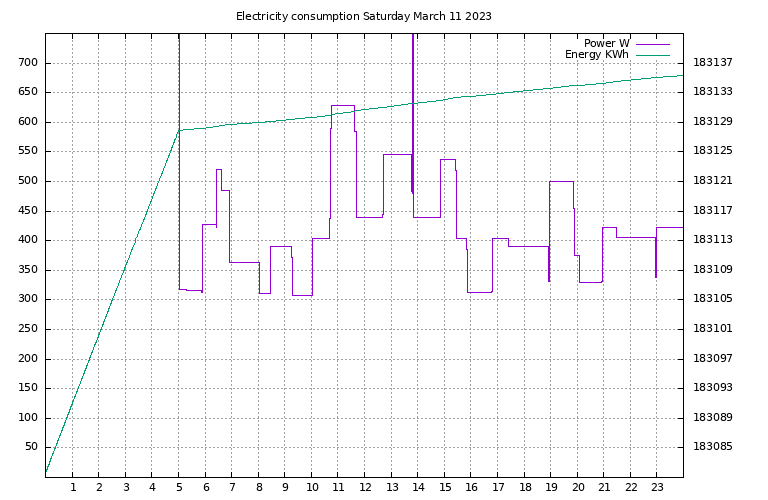This screenshot has height=500, width=768.
Task: Click hour label 7 on the x-axis
Action: click(x=232, y=488)
